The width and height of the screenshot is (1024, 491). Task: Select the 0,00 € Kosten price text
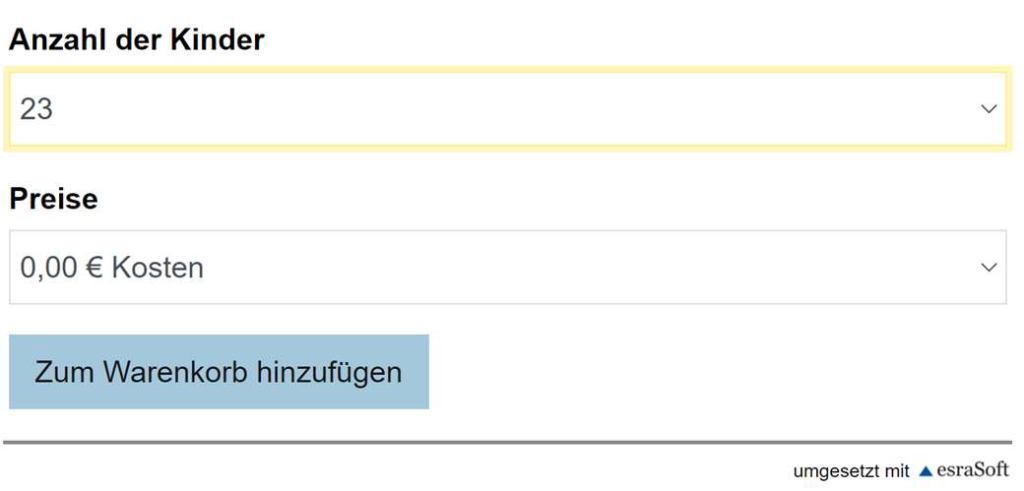coord(112,268)
